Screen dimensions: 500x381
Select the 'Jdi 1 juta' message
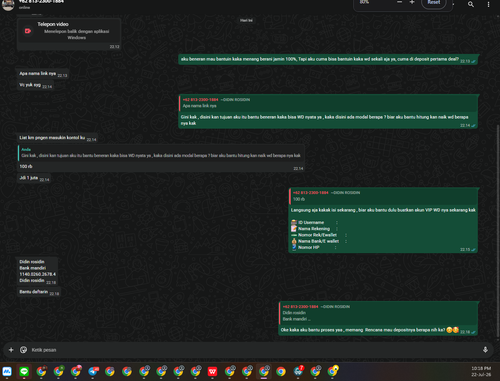34,178
